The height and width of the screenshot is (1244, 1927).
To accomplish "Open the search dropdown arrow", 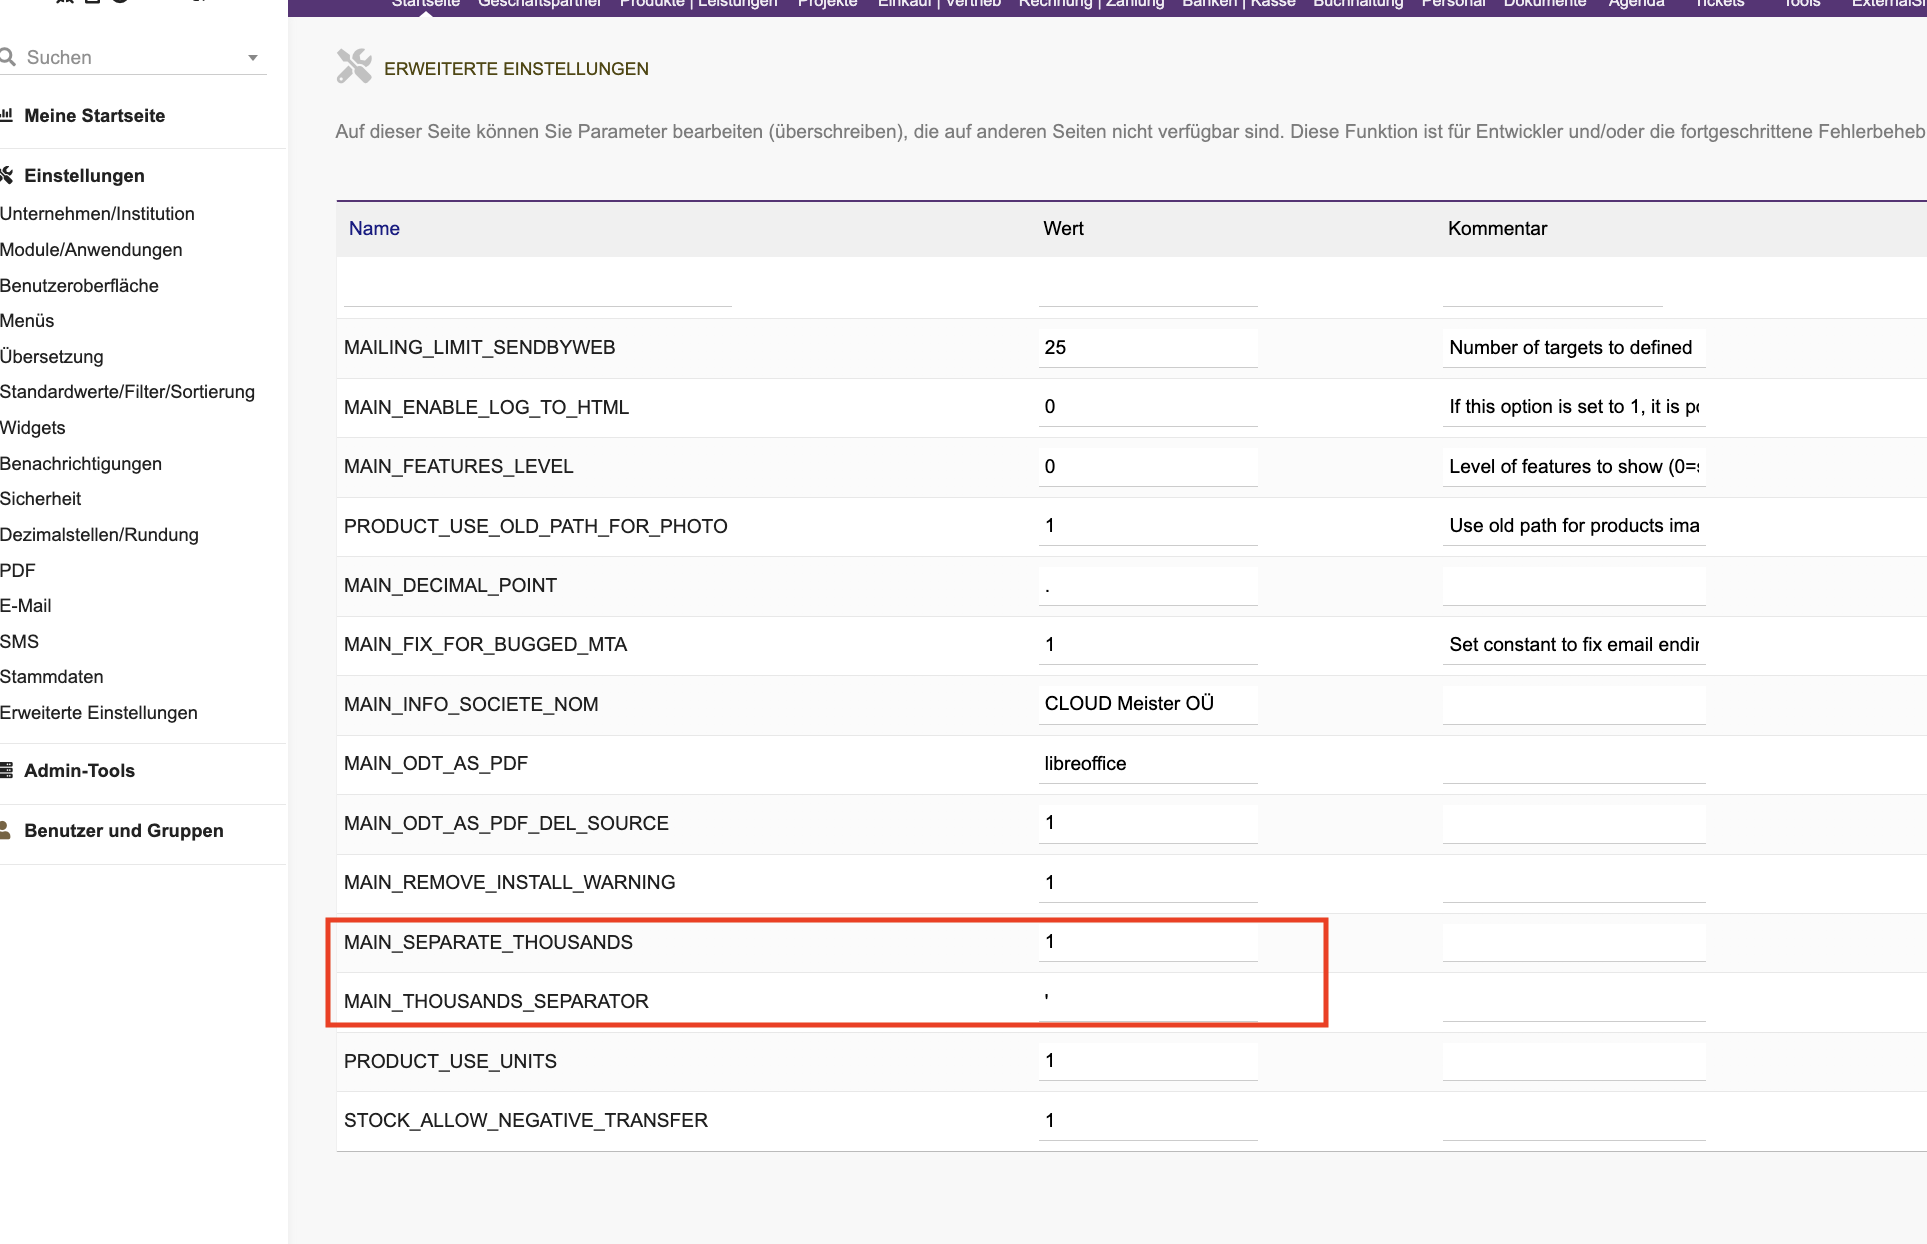I will click(x=253, y=58).
